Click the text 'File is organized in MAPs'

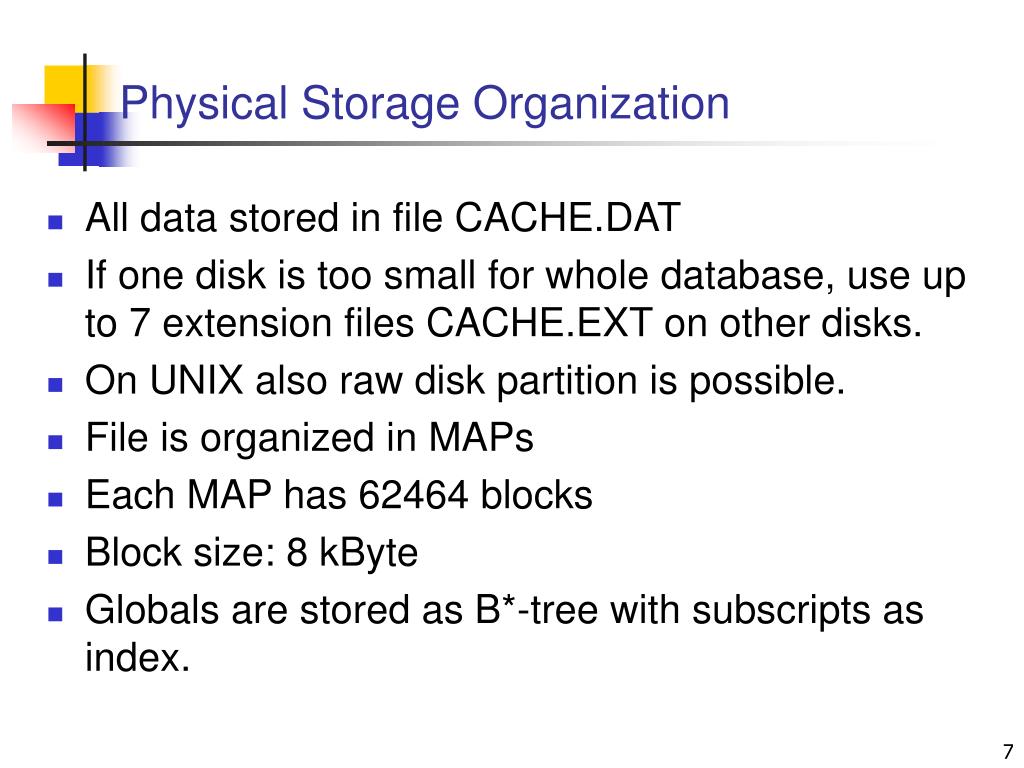coord(310,439)
